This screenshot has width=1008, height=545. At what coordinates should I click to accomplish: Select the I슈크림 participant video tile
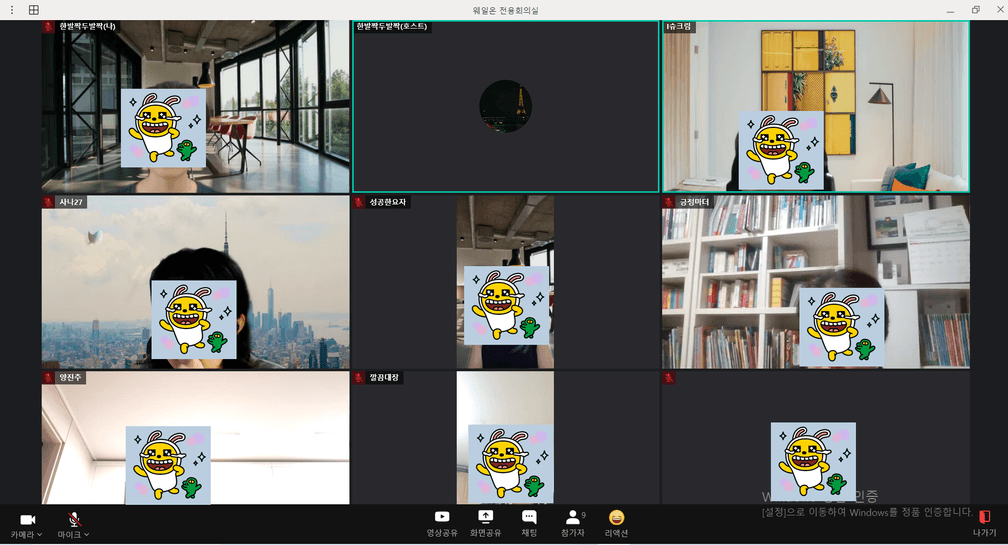coord(816,107)
